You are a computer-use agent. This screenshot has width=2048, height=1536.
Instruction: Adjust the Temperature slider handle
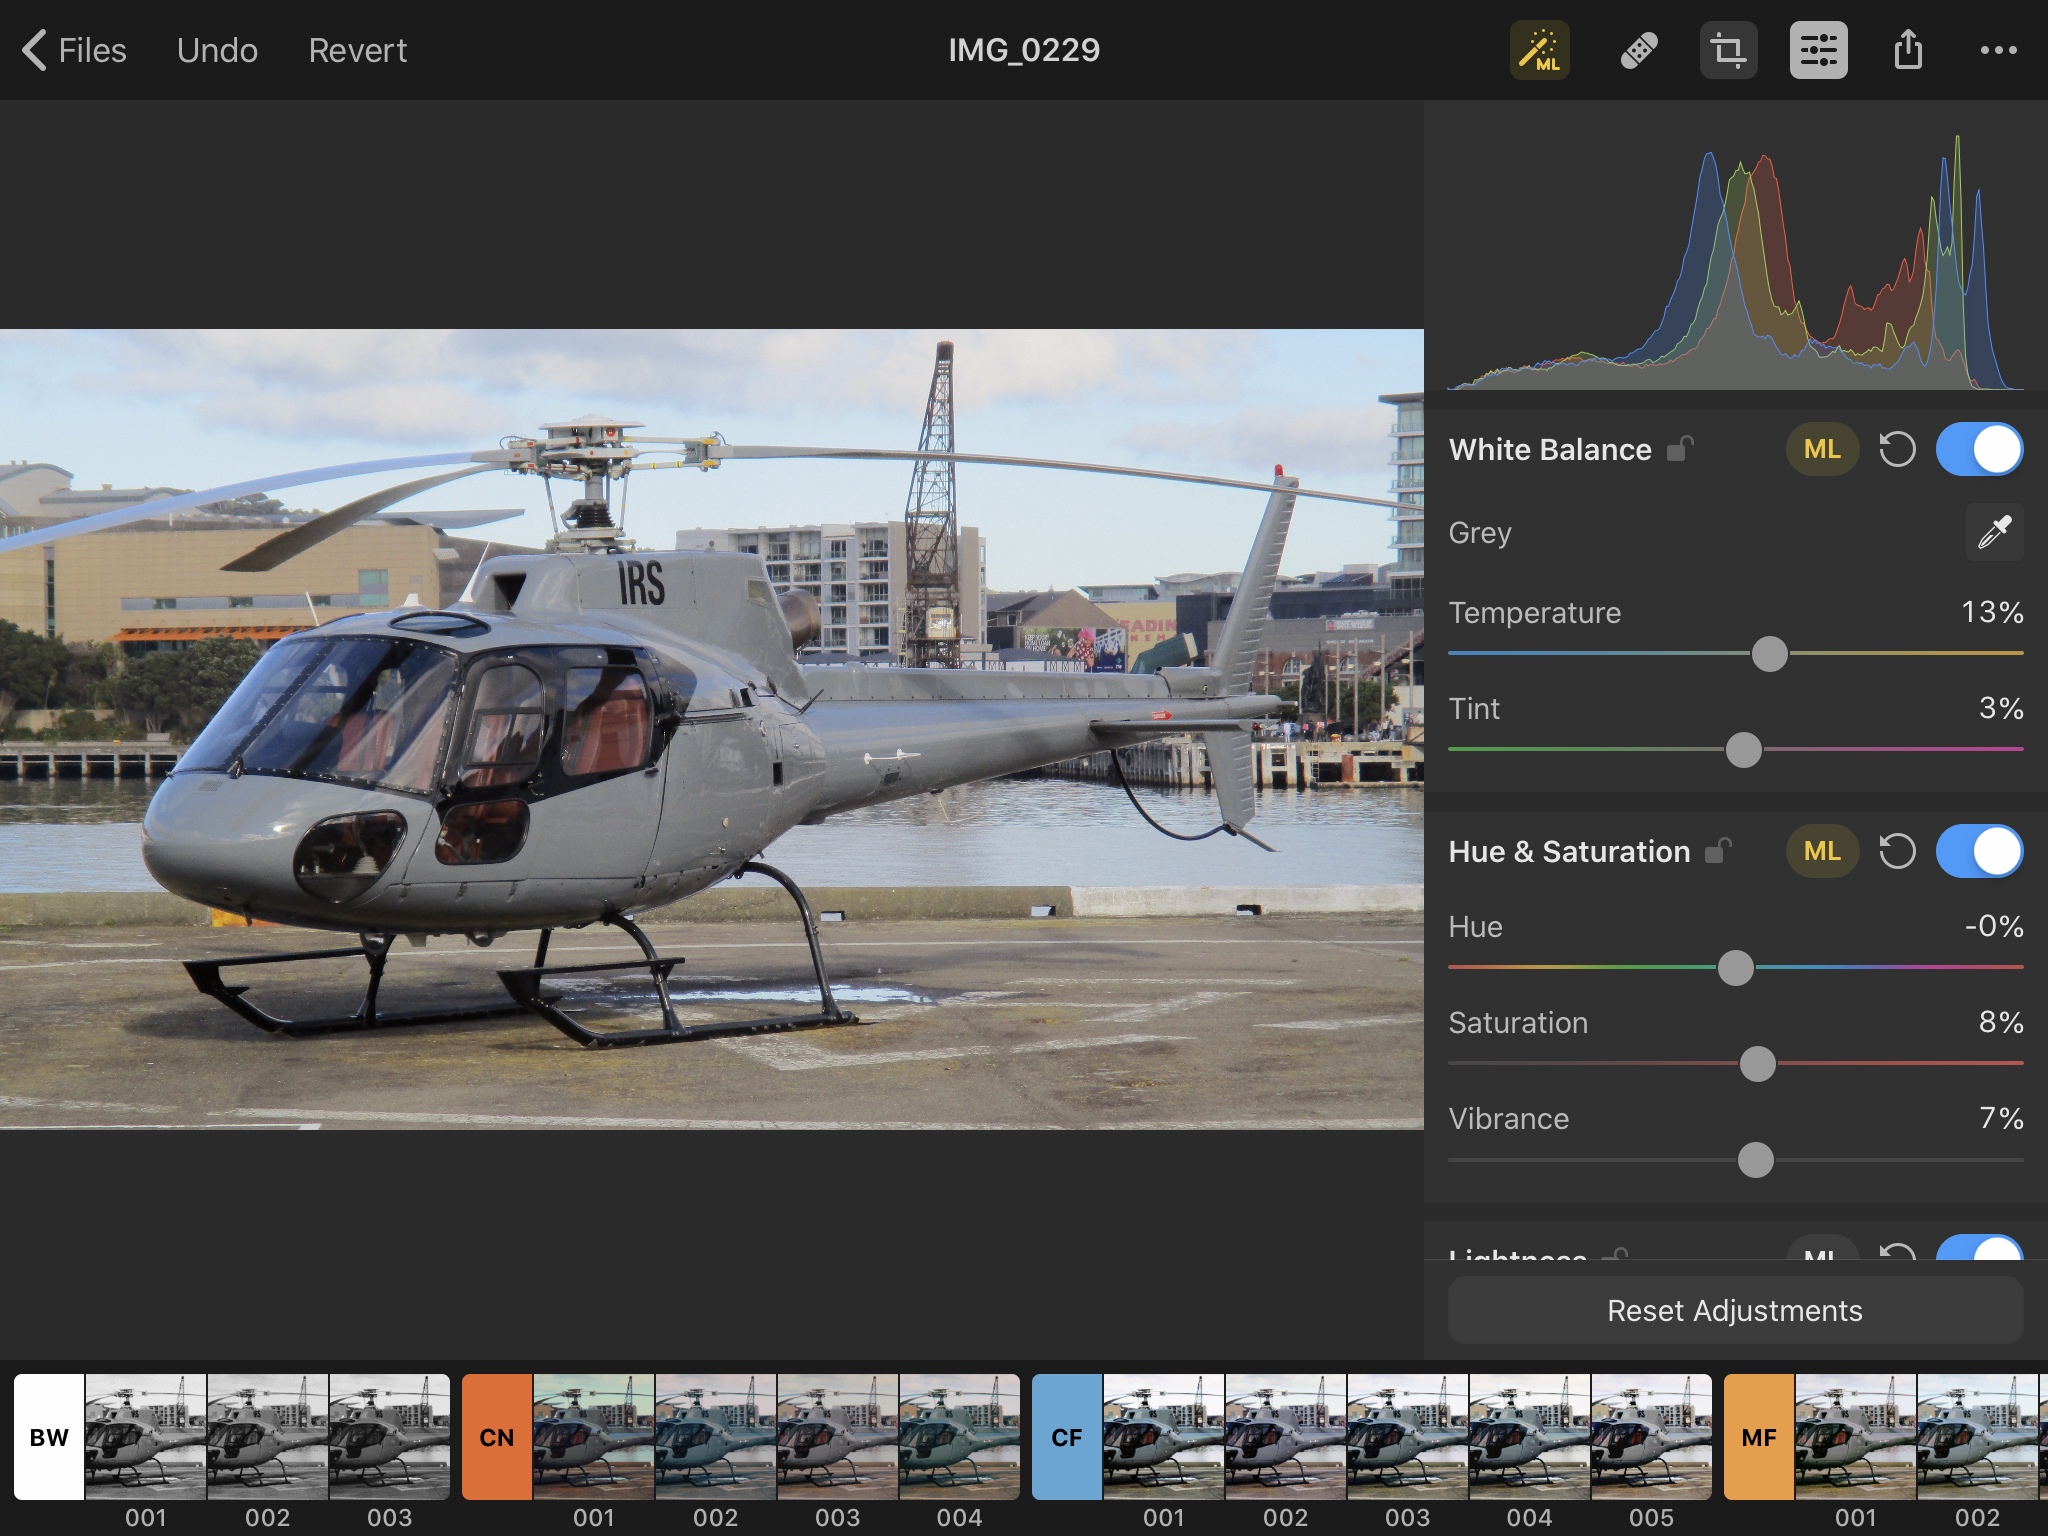tap(1769, 654)
